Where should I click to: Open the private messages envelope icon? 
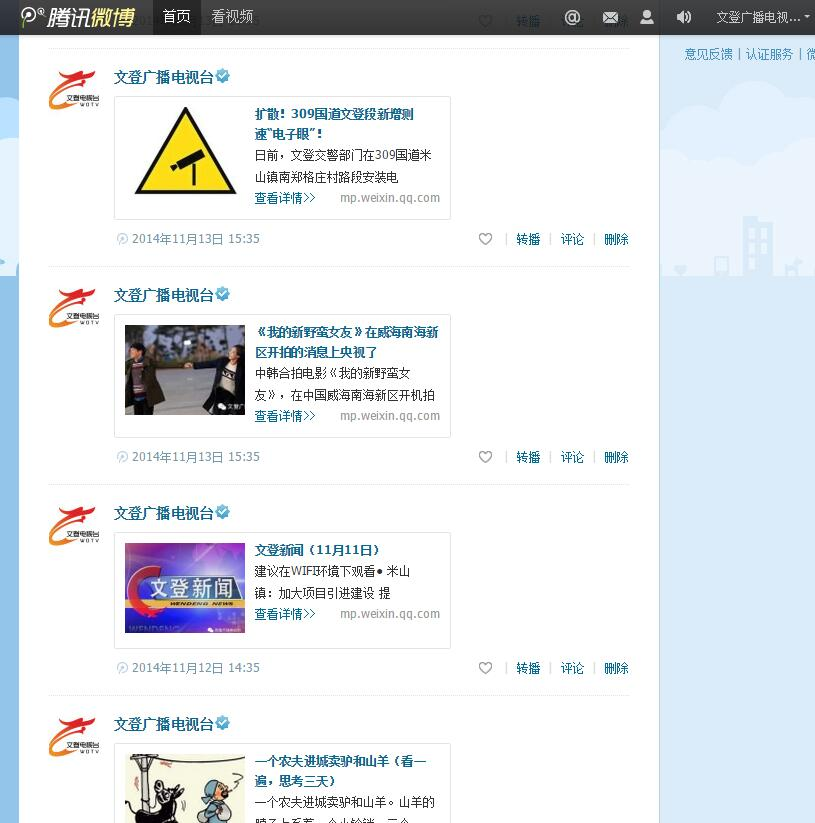click(610, 17)
